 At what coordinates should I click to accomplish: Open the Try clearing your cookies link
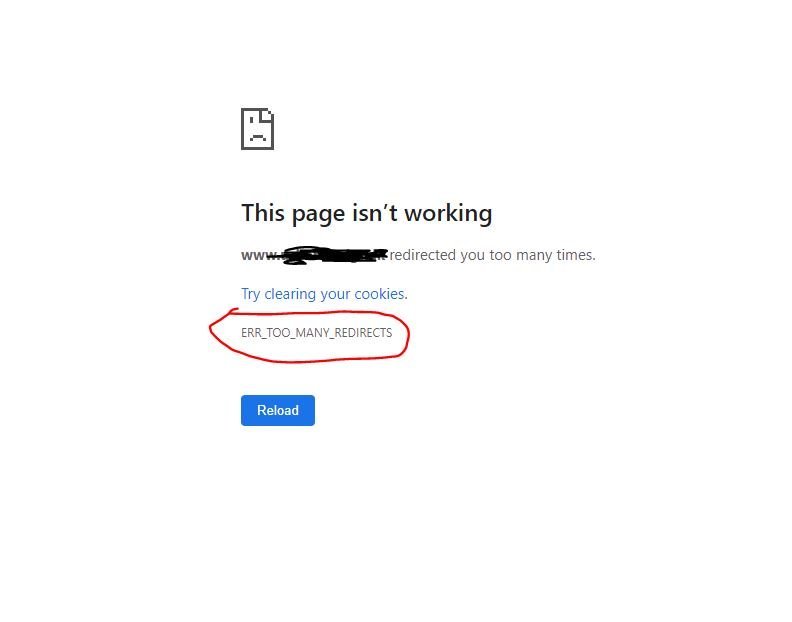click(324, 294)
